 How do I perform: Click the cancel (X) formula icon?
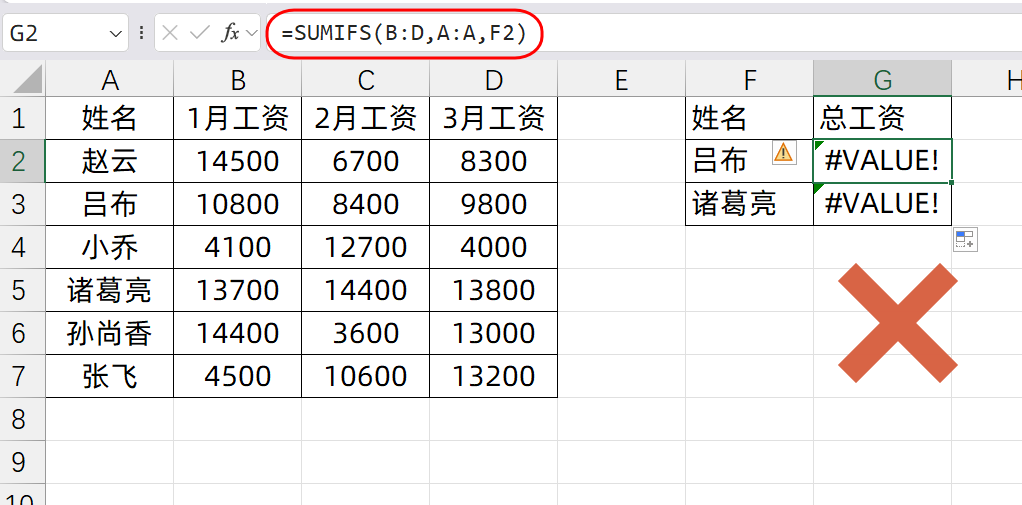point(169,33)
